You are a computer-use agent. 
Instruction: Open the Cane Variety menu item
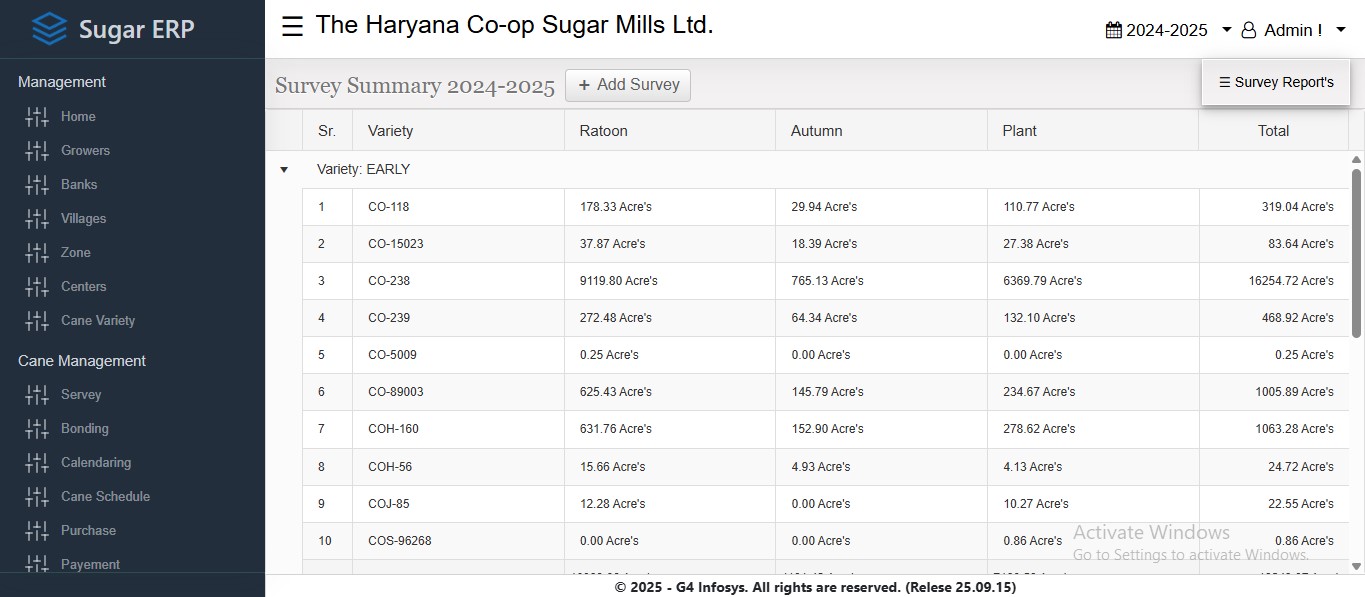(97, 321)
